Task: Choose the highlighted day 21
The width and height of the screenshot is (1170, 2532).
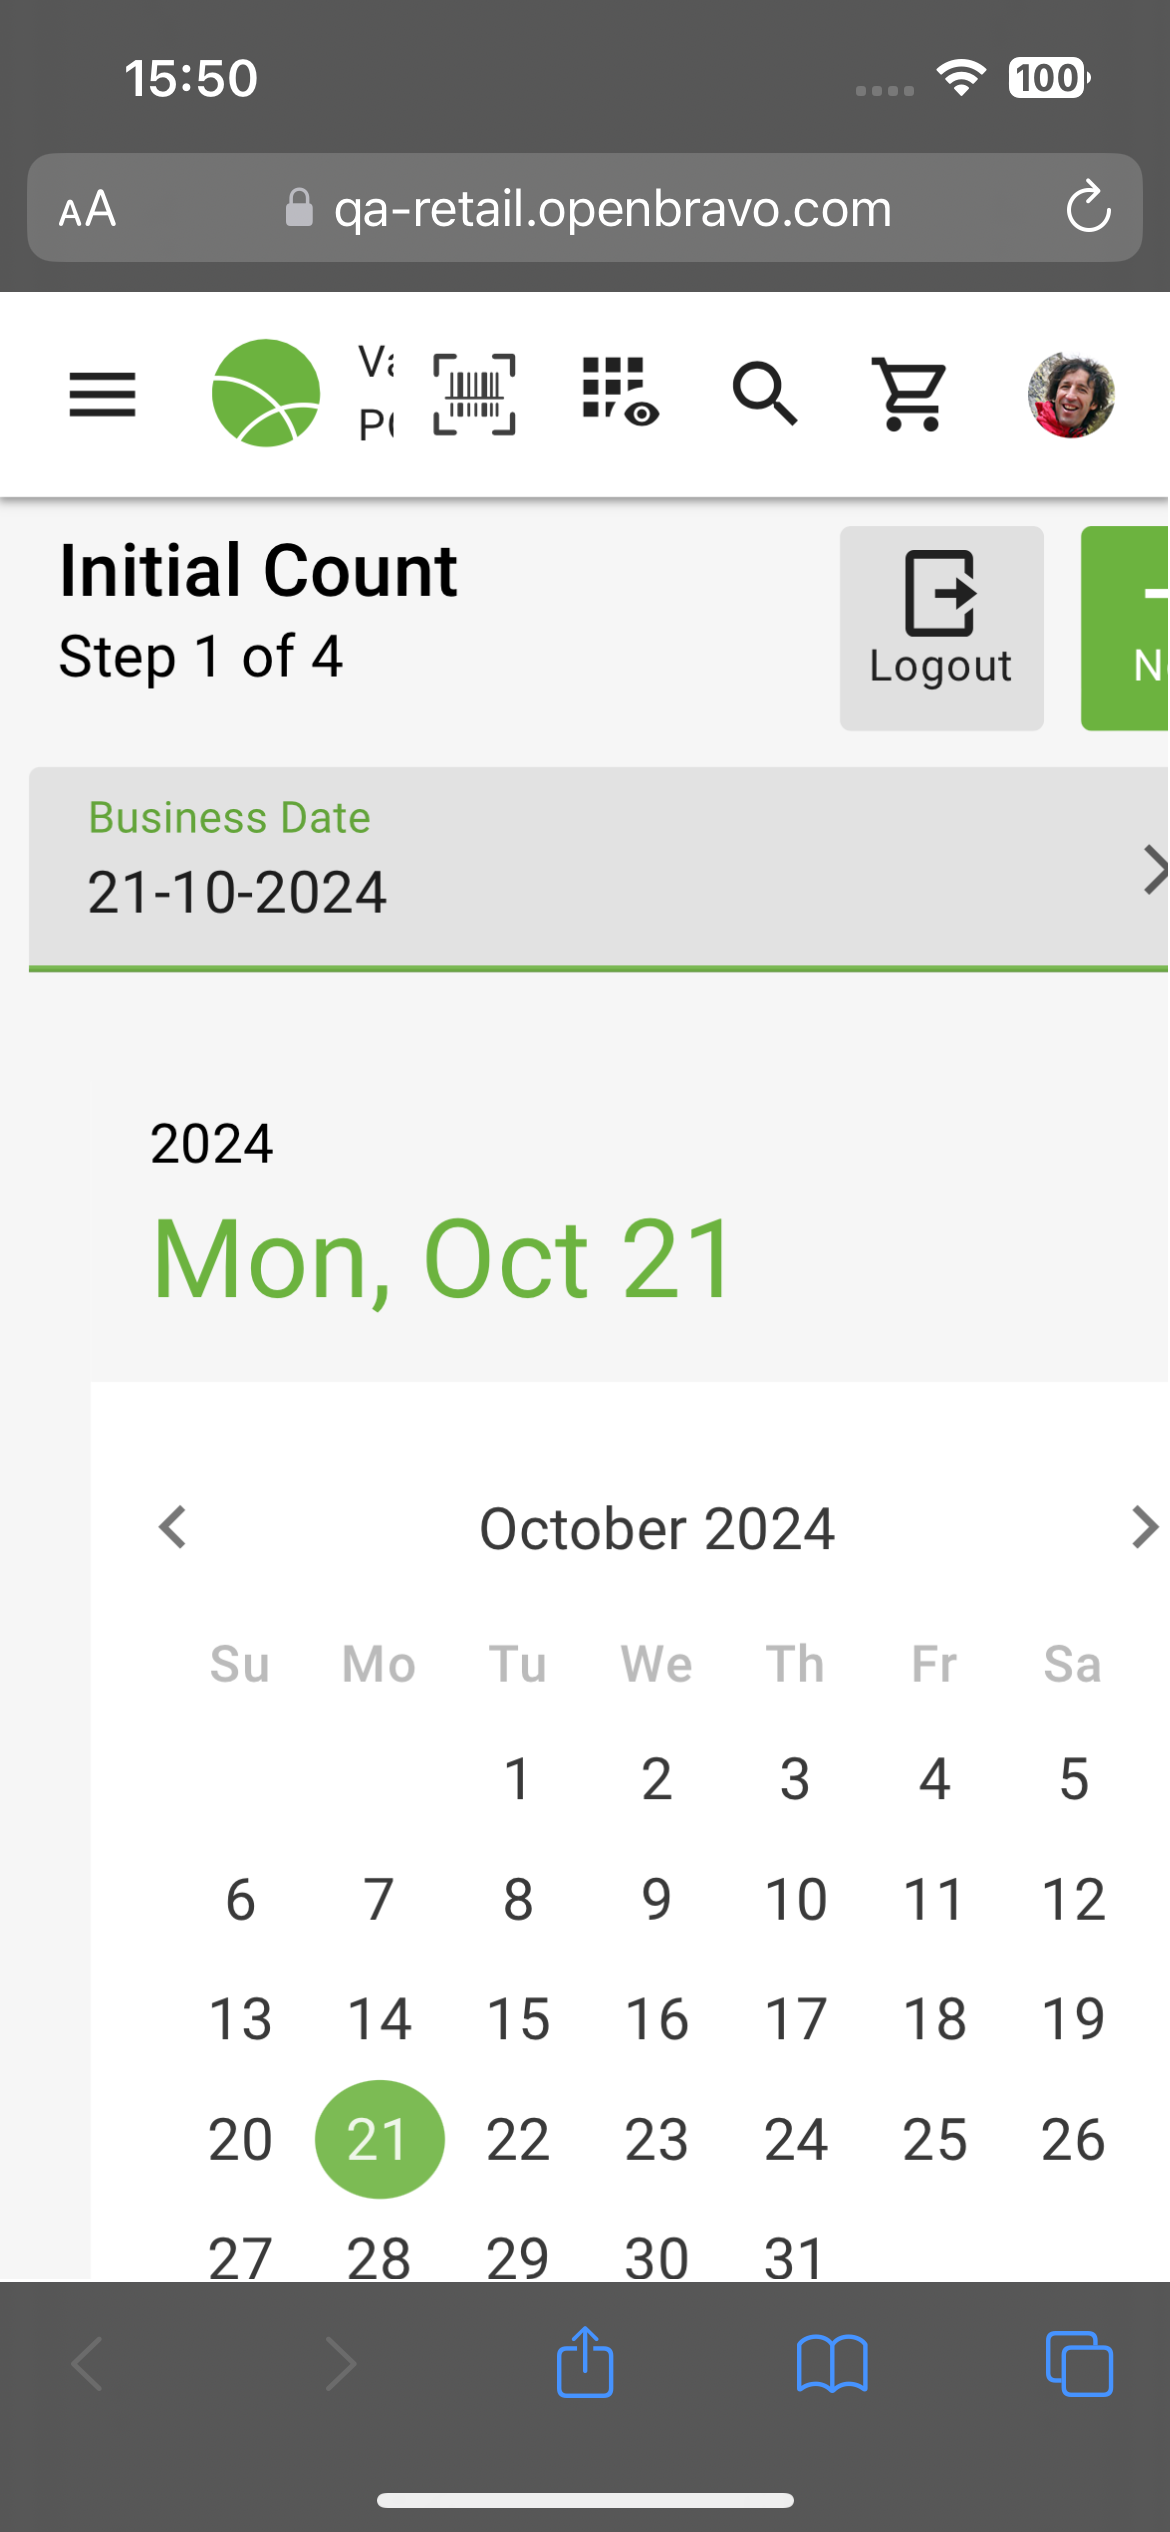Action: pos(379,2139)
